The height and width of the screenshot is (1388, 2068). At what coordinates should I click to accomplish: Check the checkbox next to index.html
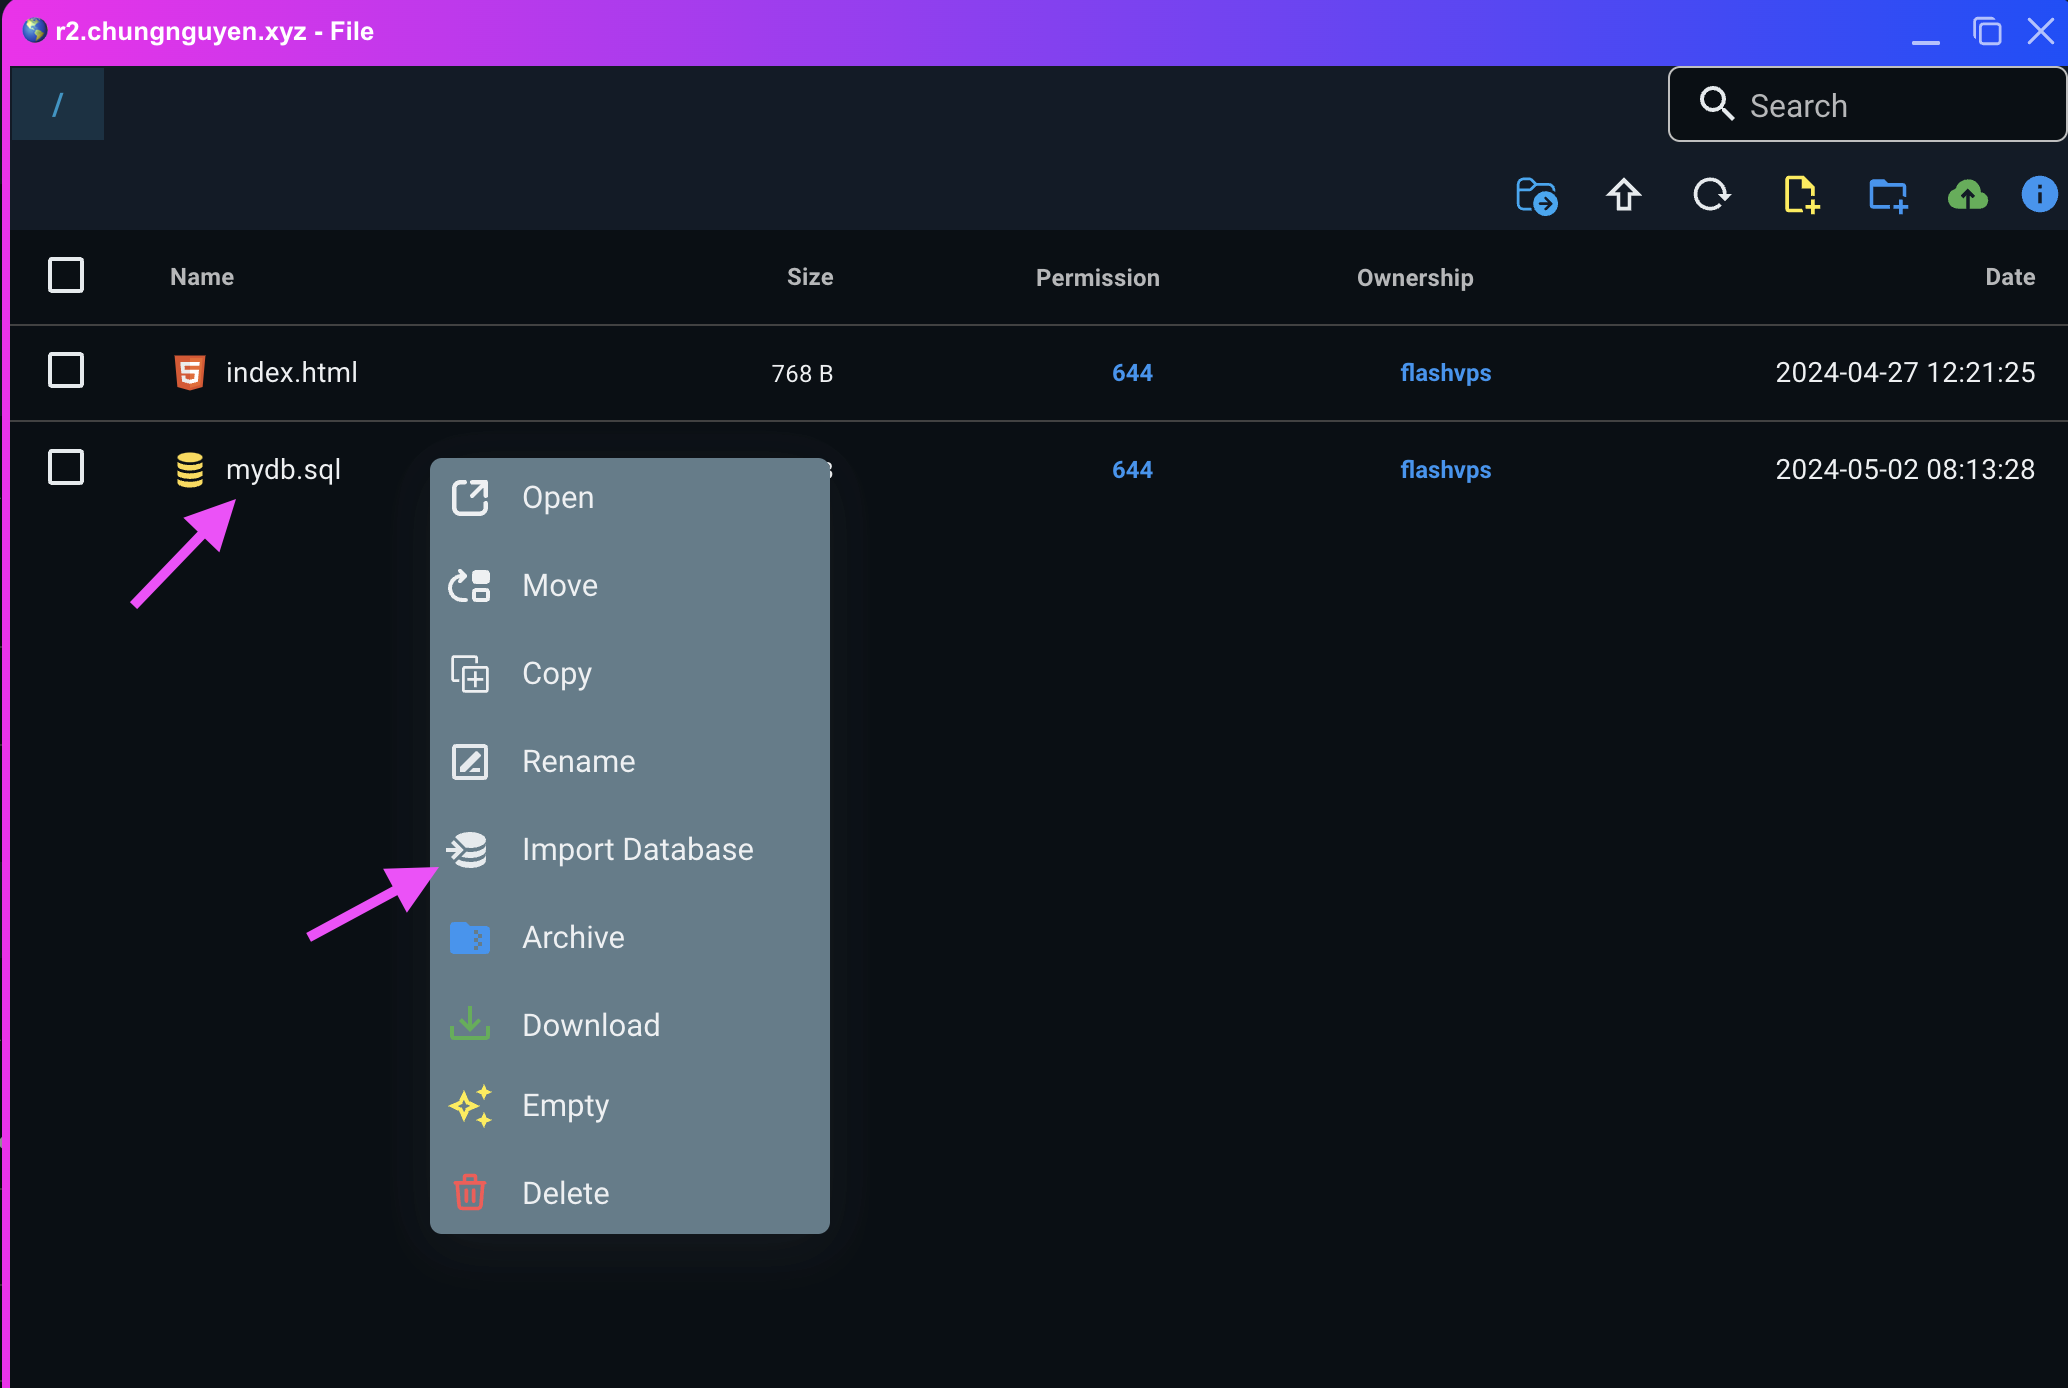66,370
